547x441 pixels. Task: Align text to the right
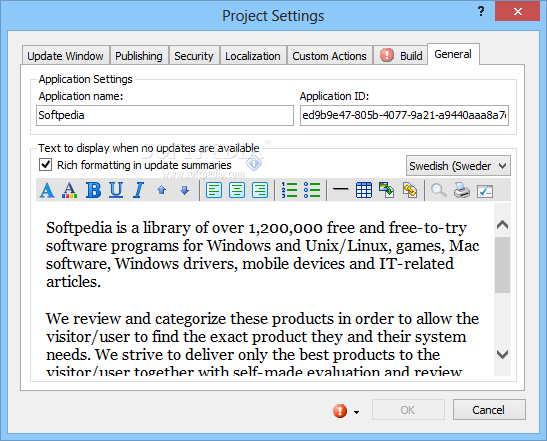pyautogui.click(x=260, y=190)
